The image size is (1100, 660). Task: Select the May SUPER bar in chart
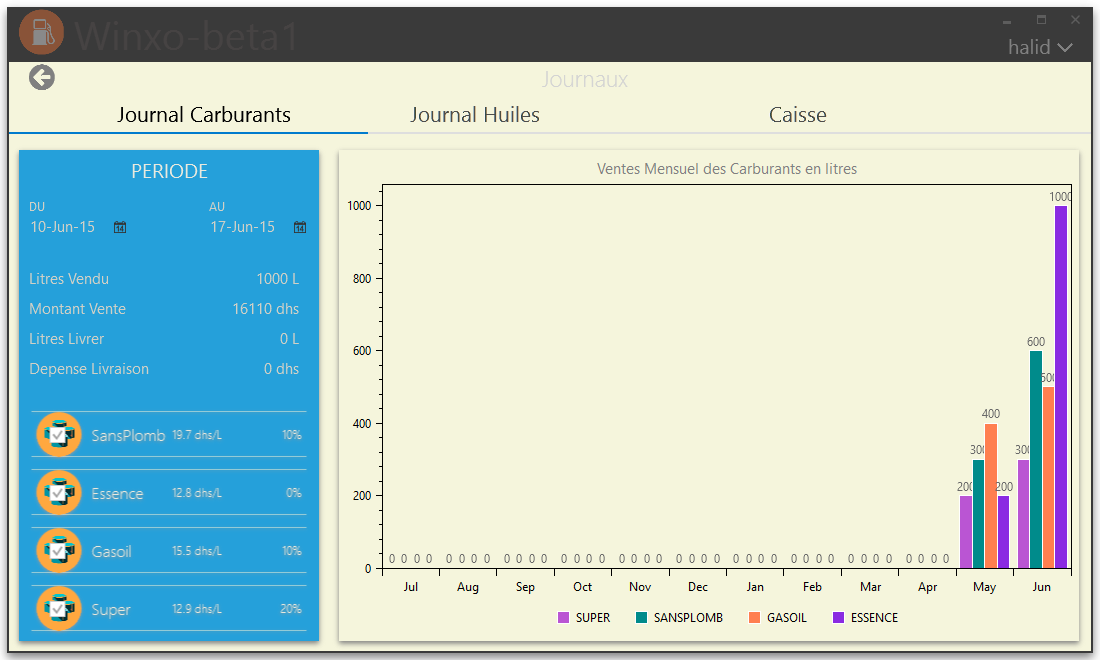pos(966,532)
